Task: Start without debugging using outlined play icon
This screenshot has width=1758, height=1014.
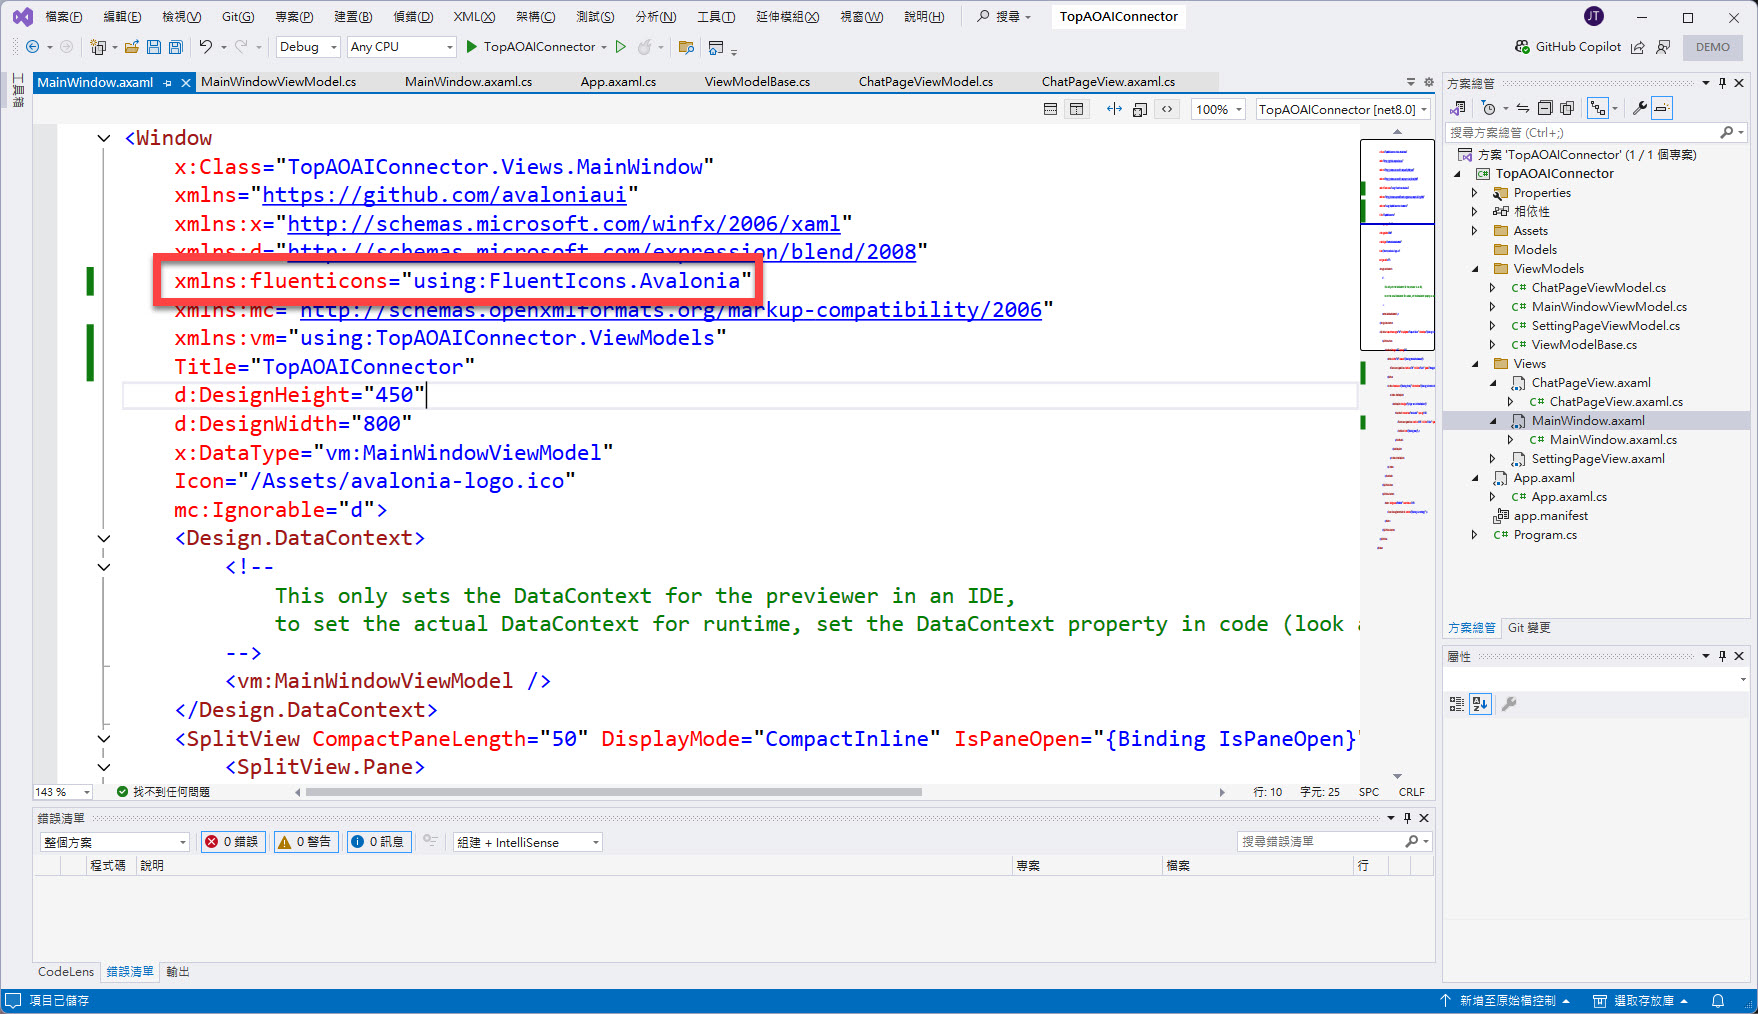Action: coord(621,47)
